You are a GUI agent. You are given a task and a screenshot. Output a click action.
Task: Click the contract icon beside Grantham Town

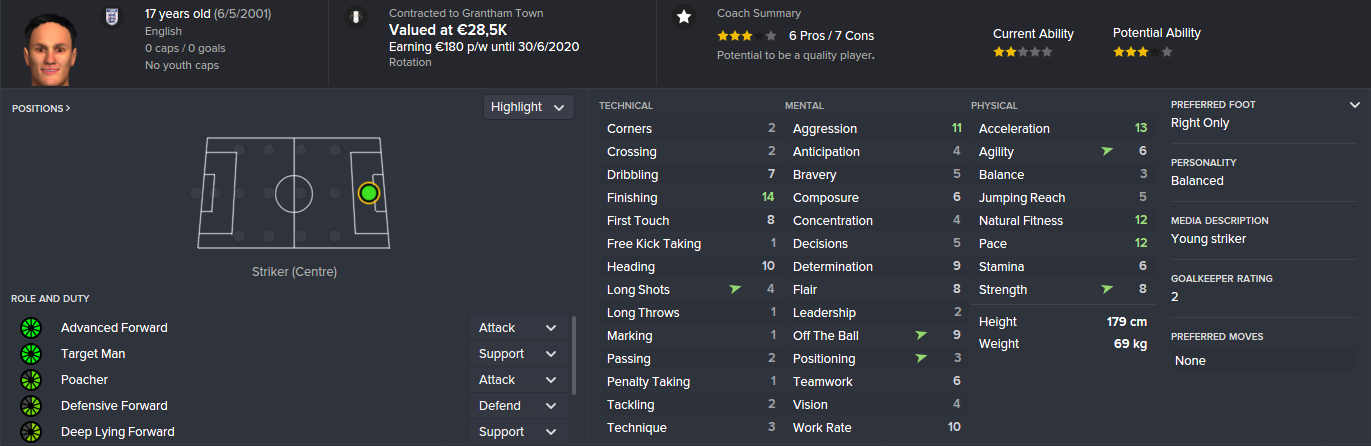pyautogui.click(x=354, y=18)
